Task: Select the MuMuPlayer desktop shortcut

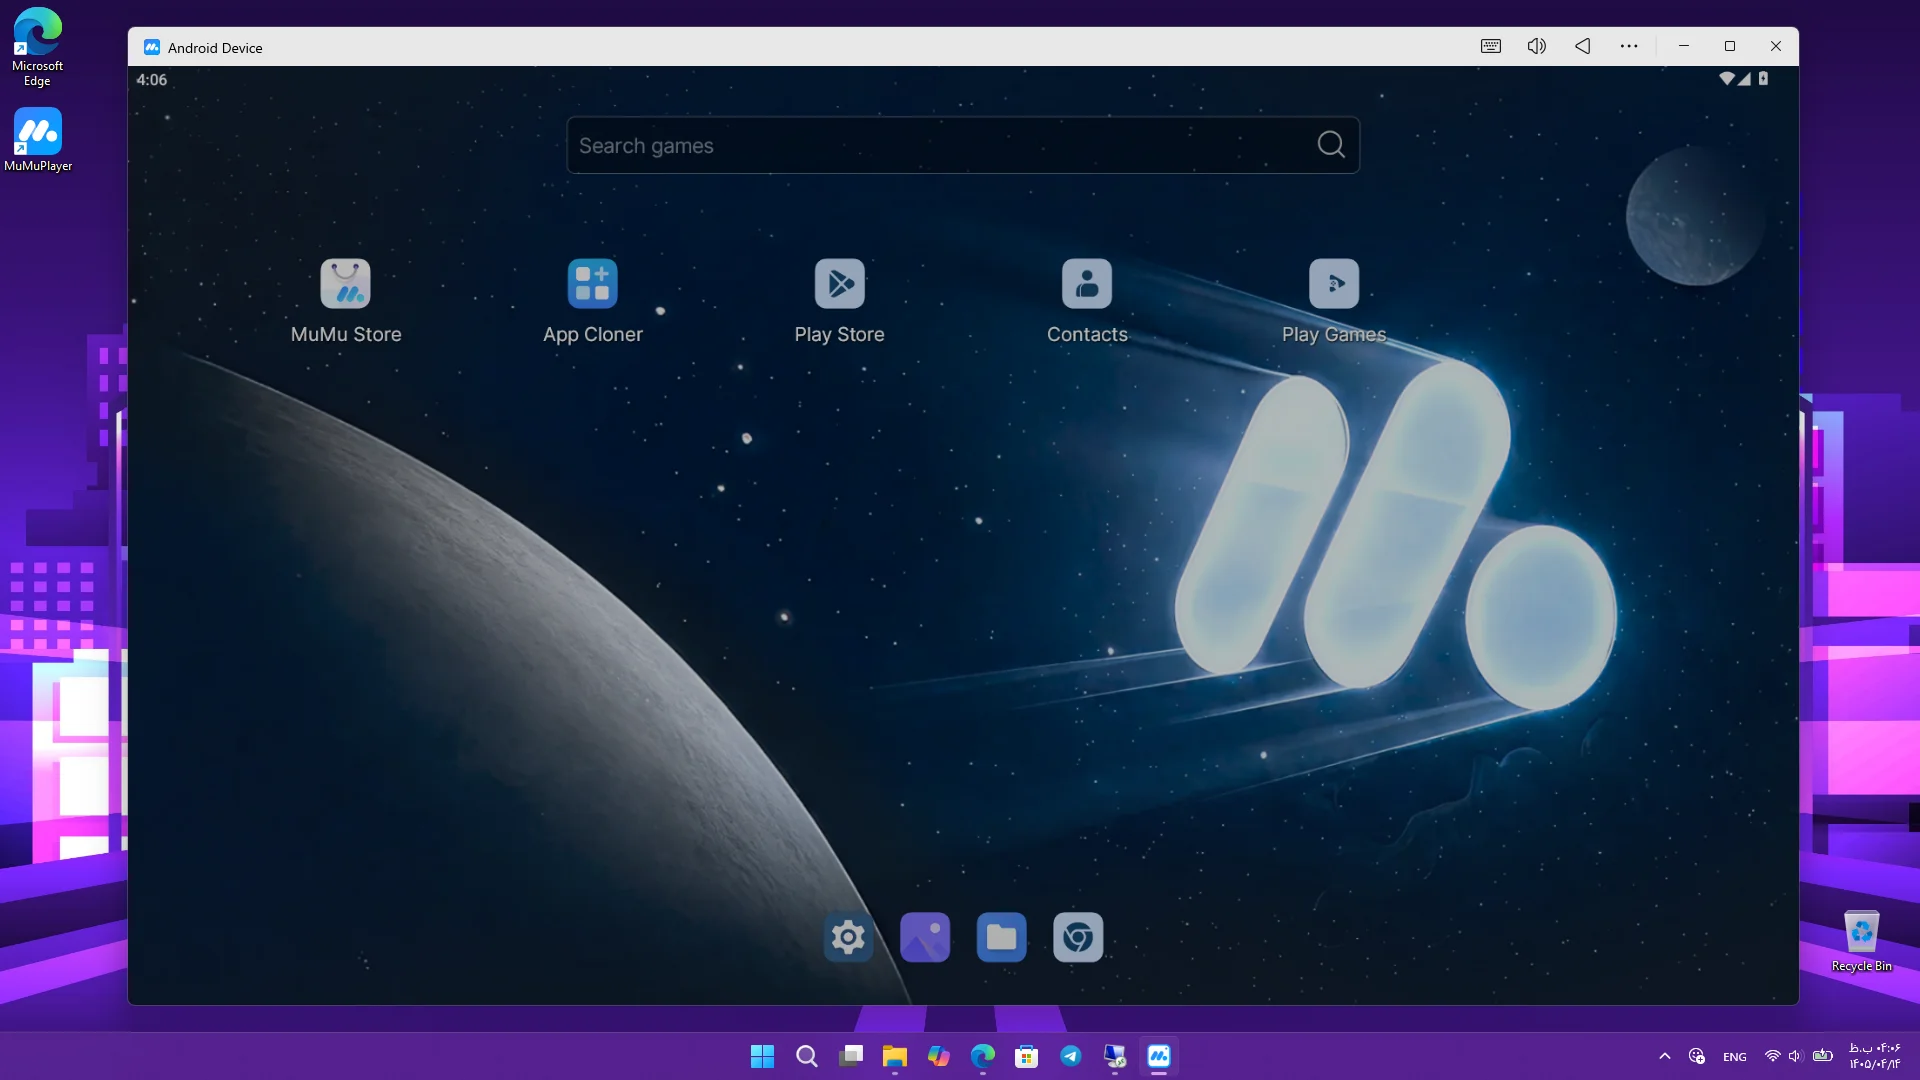Action: coord(38,140)
